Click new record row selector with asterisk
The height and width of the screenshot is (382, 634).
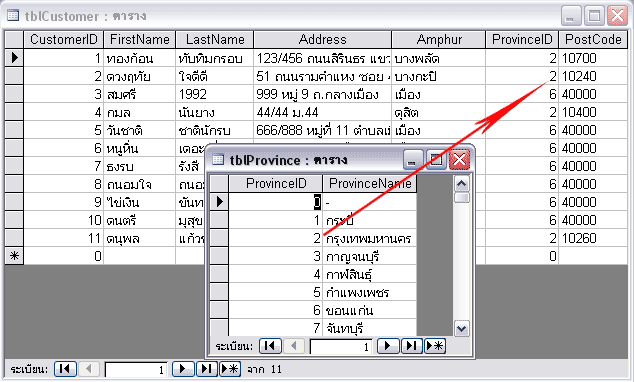click(14, 256)
